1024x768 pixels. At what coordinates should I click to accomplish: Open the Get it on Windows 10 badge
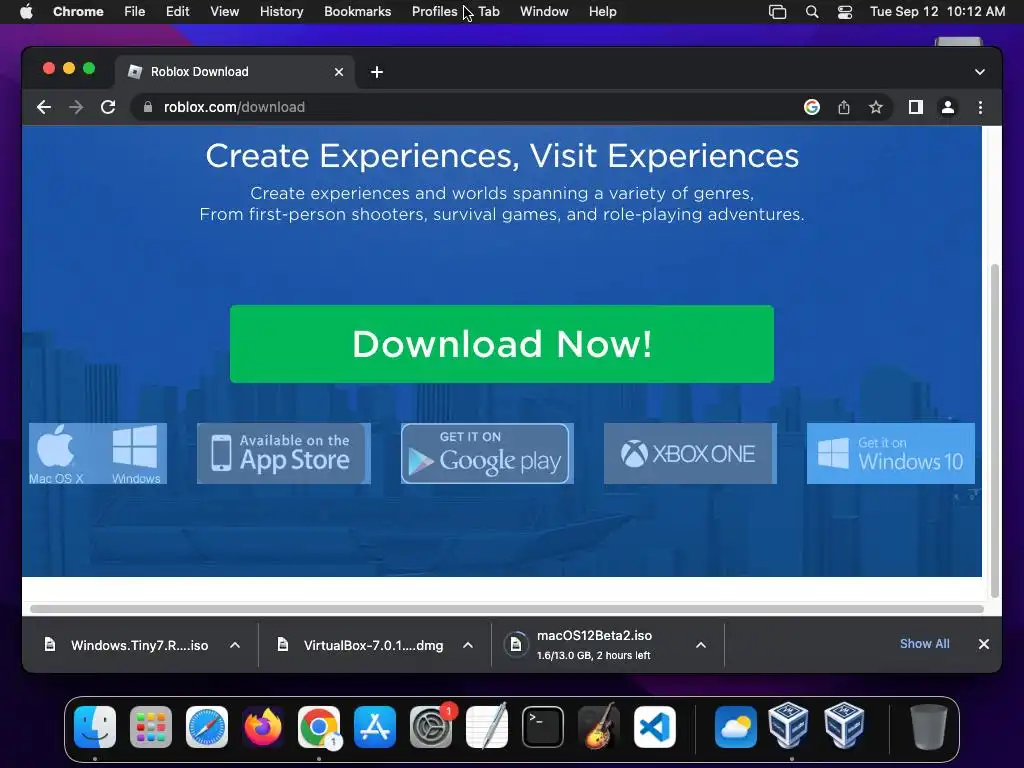(x=891, y=454)
